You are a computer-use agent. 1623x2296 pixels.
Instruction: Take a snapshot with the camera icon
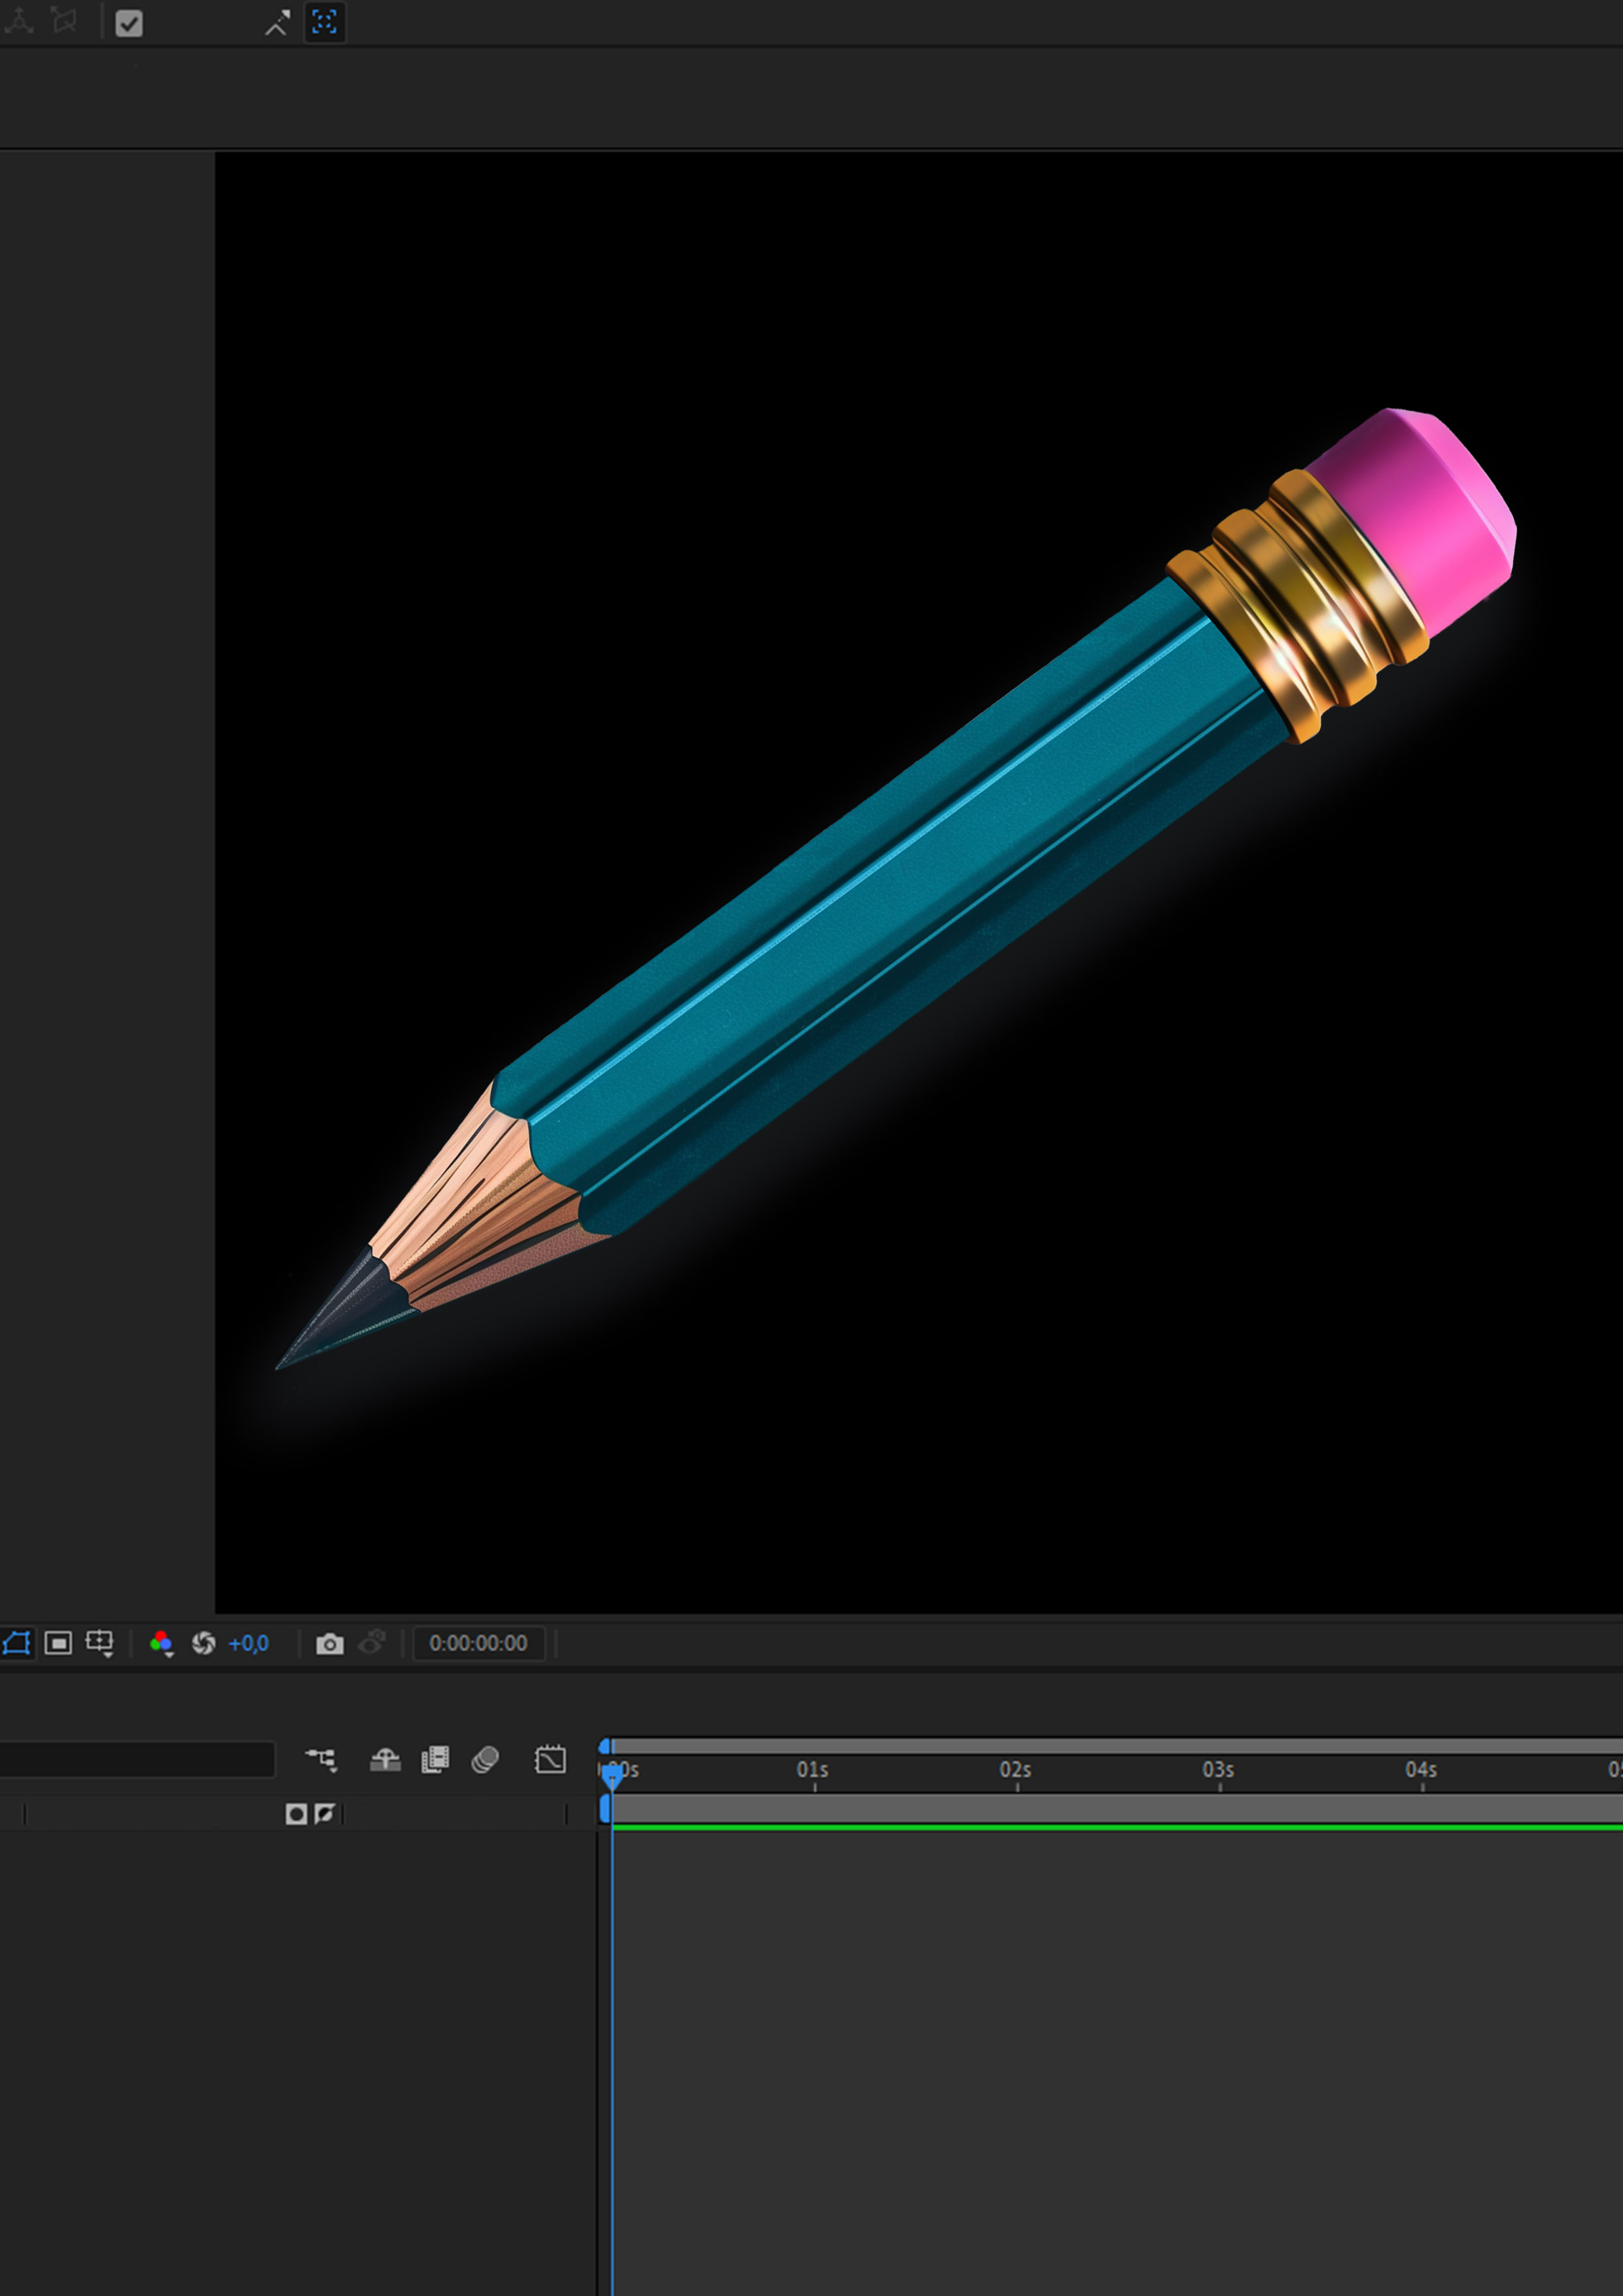329,1644
